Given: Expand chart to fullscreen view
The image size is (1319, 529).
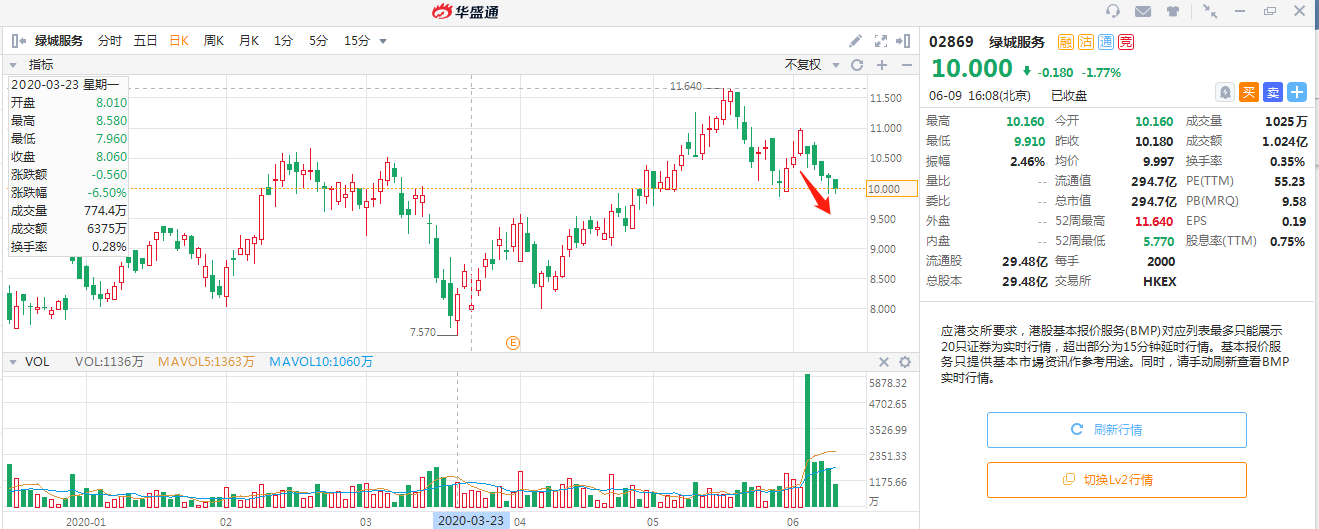Looking at the screenshot, I should [x=881, y=41].
